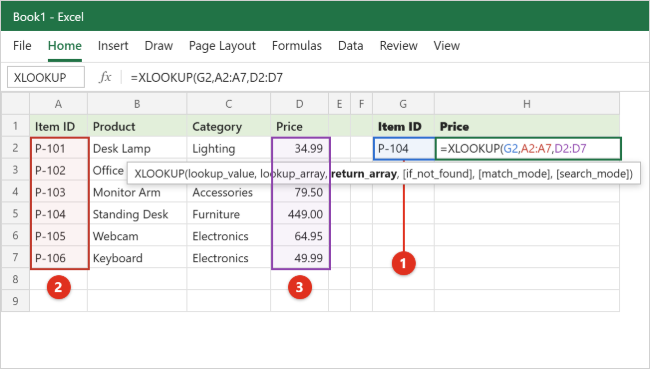The height and width of the screenshot is (369, 650).
Task: Select price cell 34.99
Action: [x=300, y=148]
